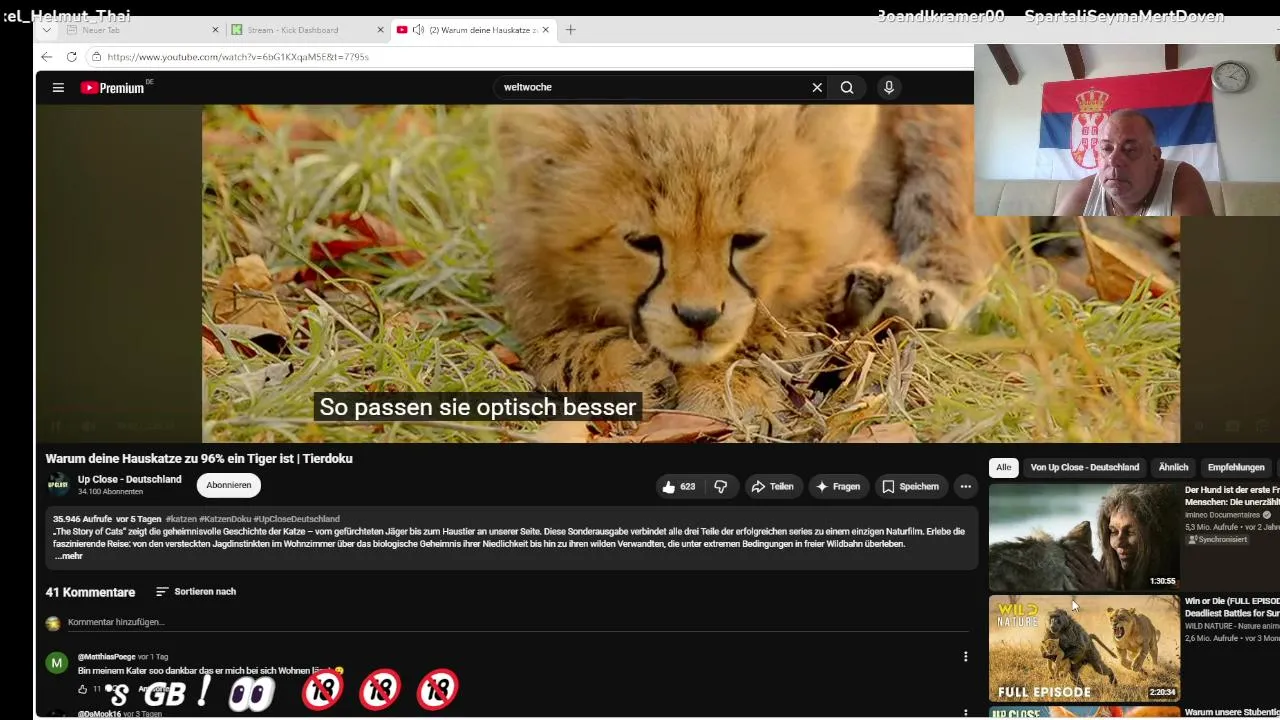1280x720 pixels.
Task: Go to YouTube Premium home logo
Action: [113, 88]
